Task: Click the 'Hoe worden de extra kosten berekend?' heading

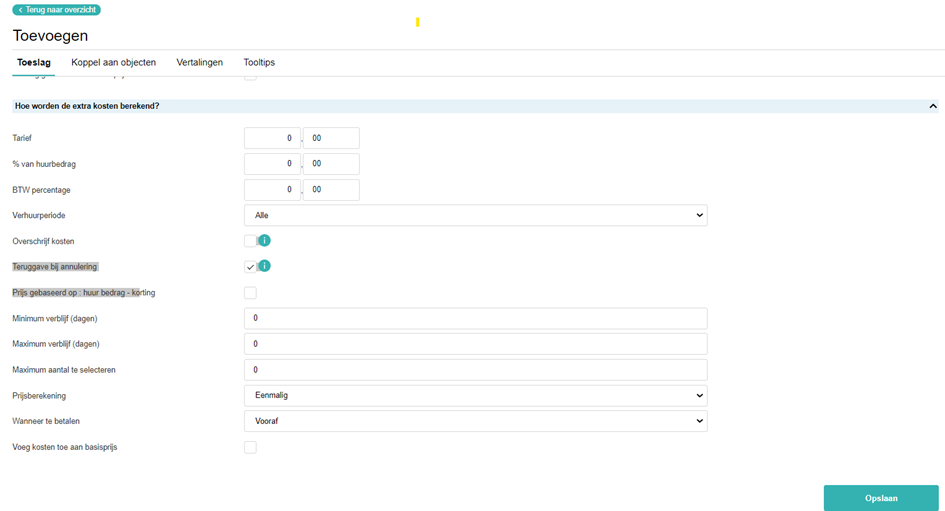Action: 87,106
